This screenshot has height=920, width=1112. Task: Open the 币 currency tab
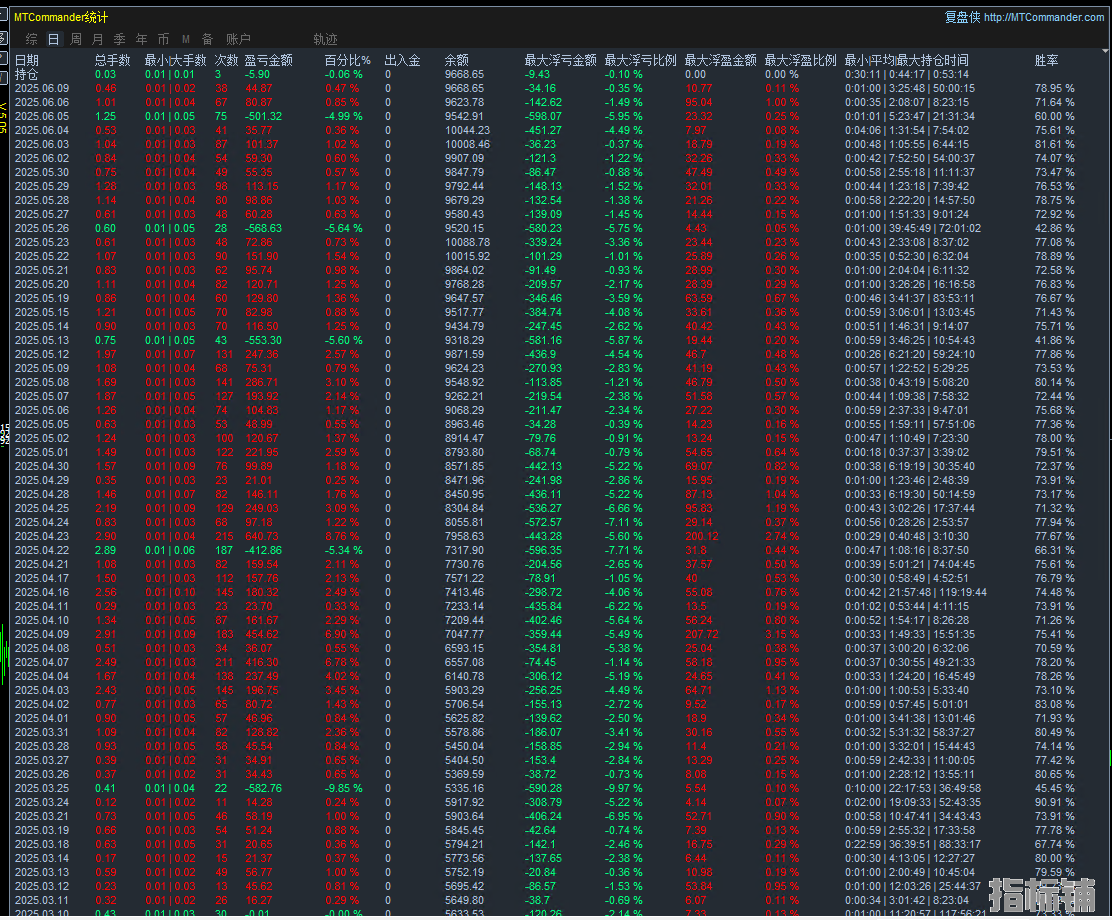pos(164,39)
